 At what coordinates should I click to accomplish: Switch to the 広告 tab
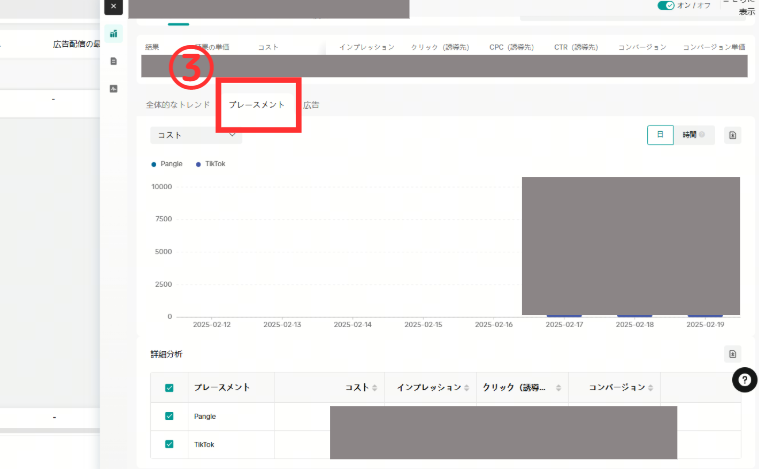point(312,105)
